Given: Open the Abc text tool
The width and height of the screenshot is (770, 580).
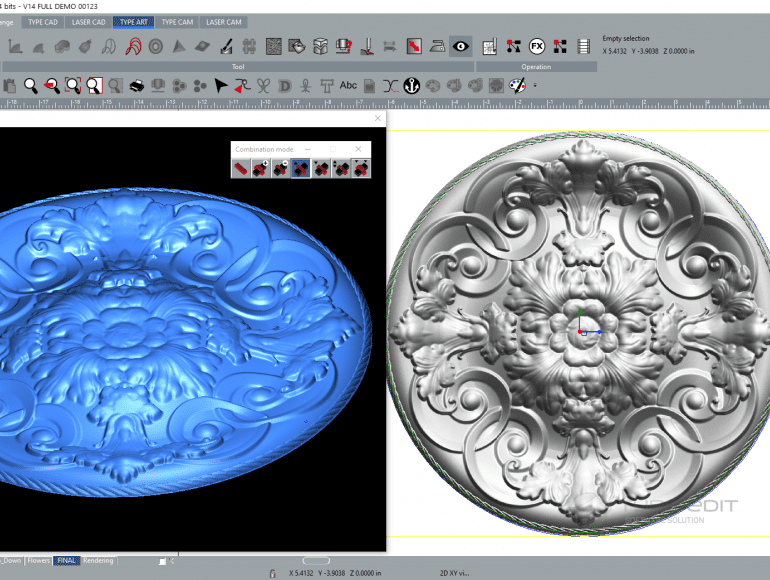Looking at the screenshot, I should [x=348, y=86].
